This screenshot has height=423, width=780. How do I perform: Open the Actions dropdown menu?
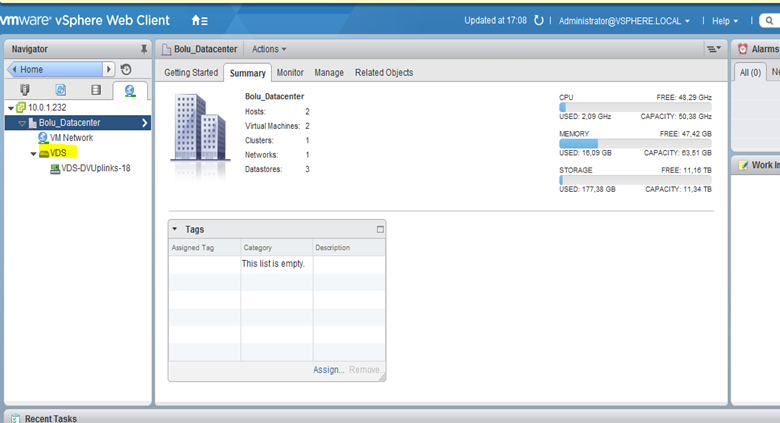point(269,49)
